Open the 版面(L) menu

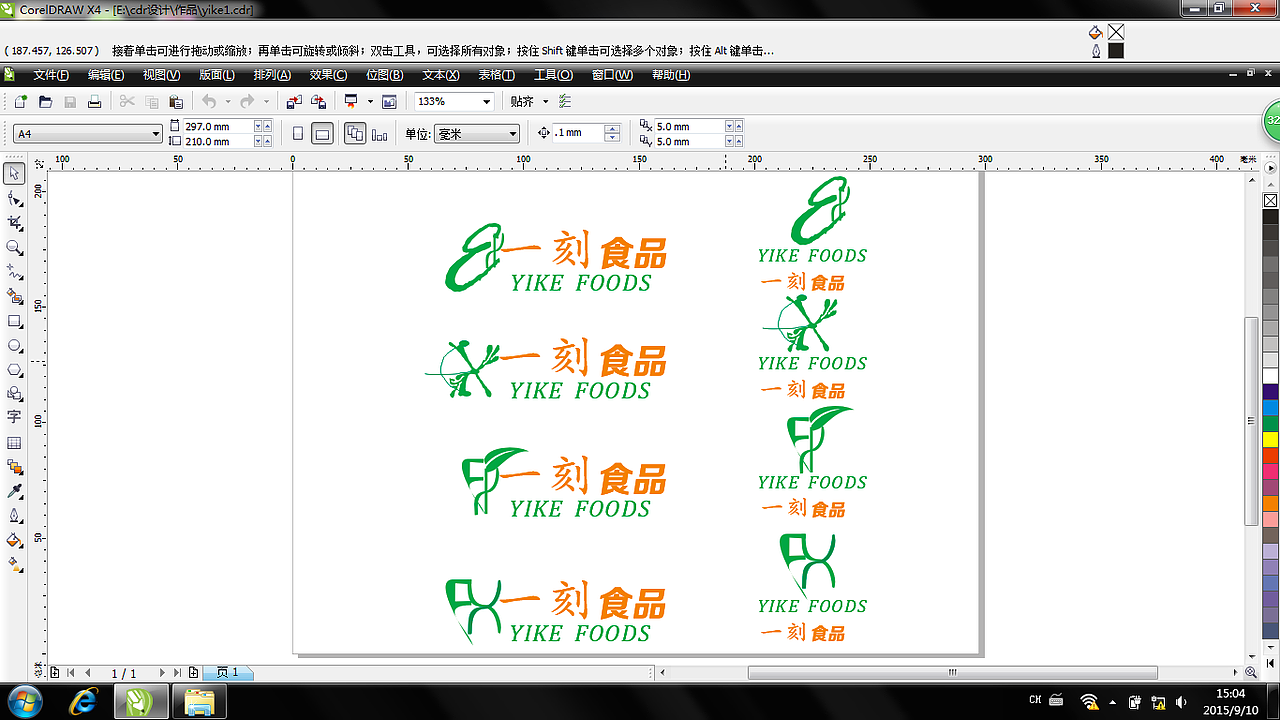[217, 75]
